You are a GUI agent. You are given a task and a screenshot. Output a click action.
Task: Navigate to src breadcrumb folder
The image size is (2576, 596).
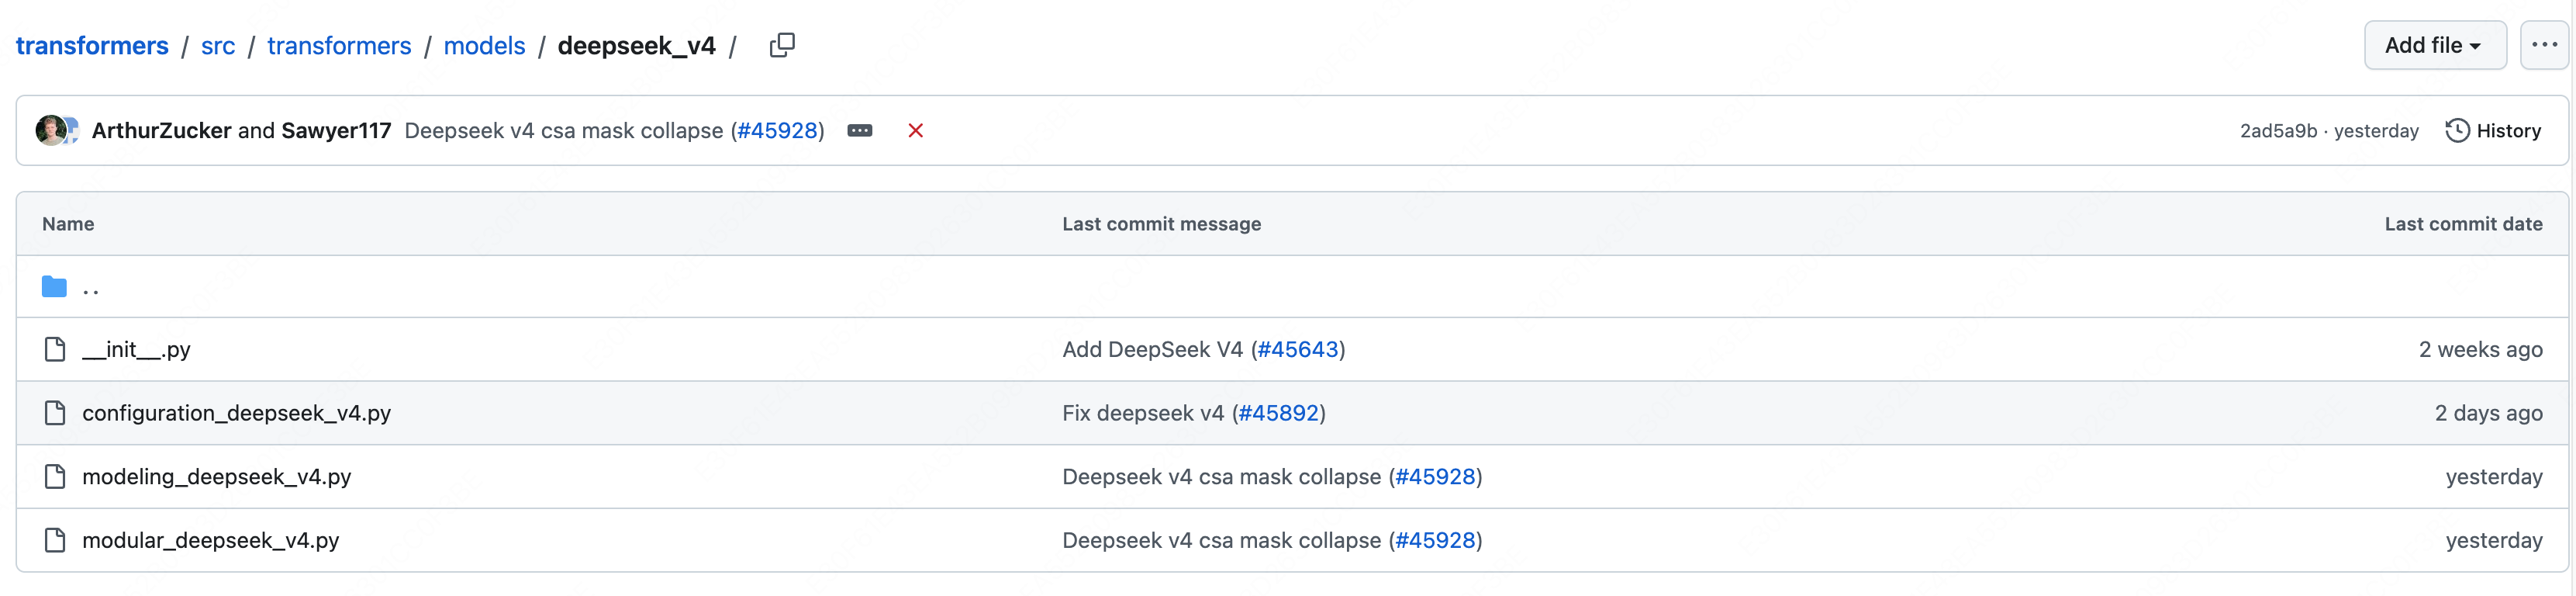218,46
